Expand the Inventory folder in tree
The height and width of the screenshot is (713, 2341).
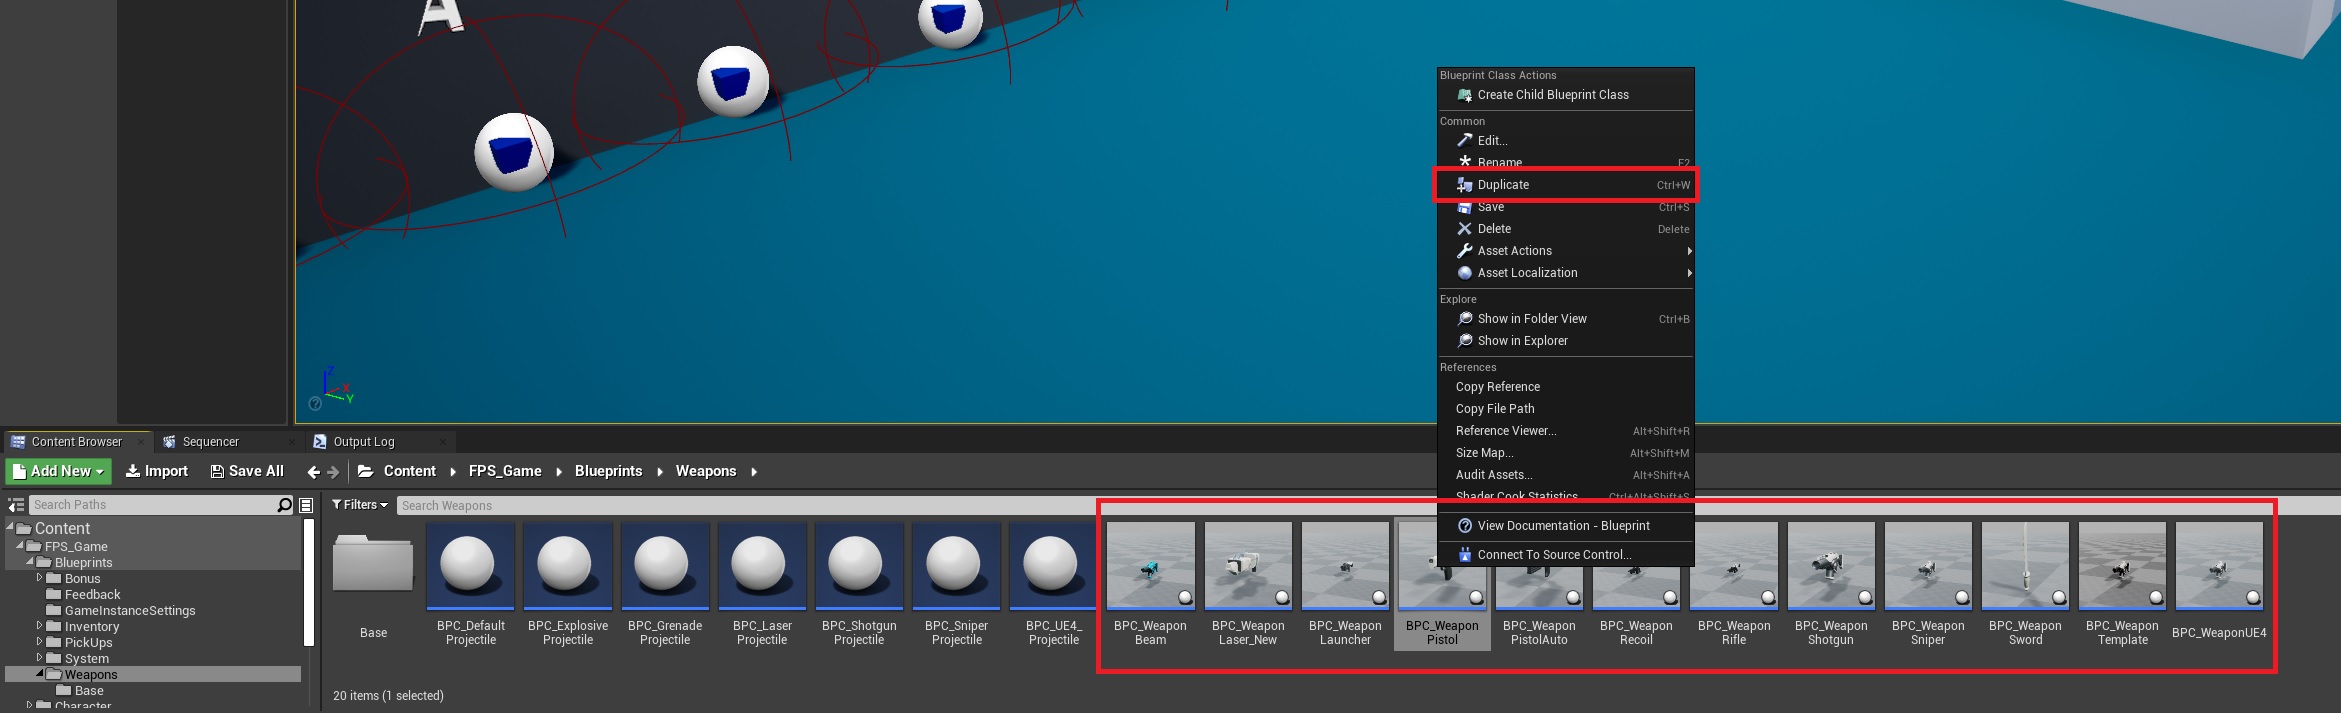(39, 627)
